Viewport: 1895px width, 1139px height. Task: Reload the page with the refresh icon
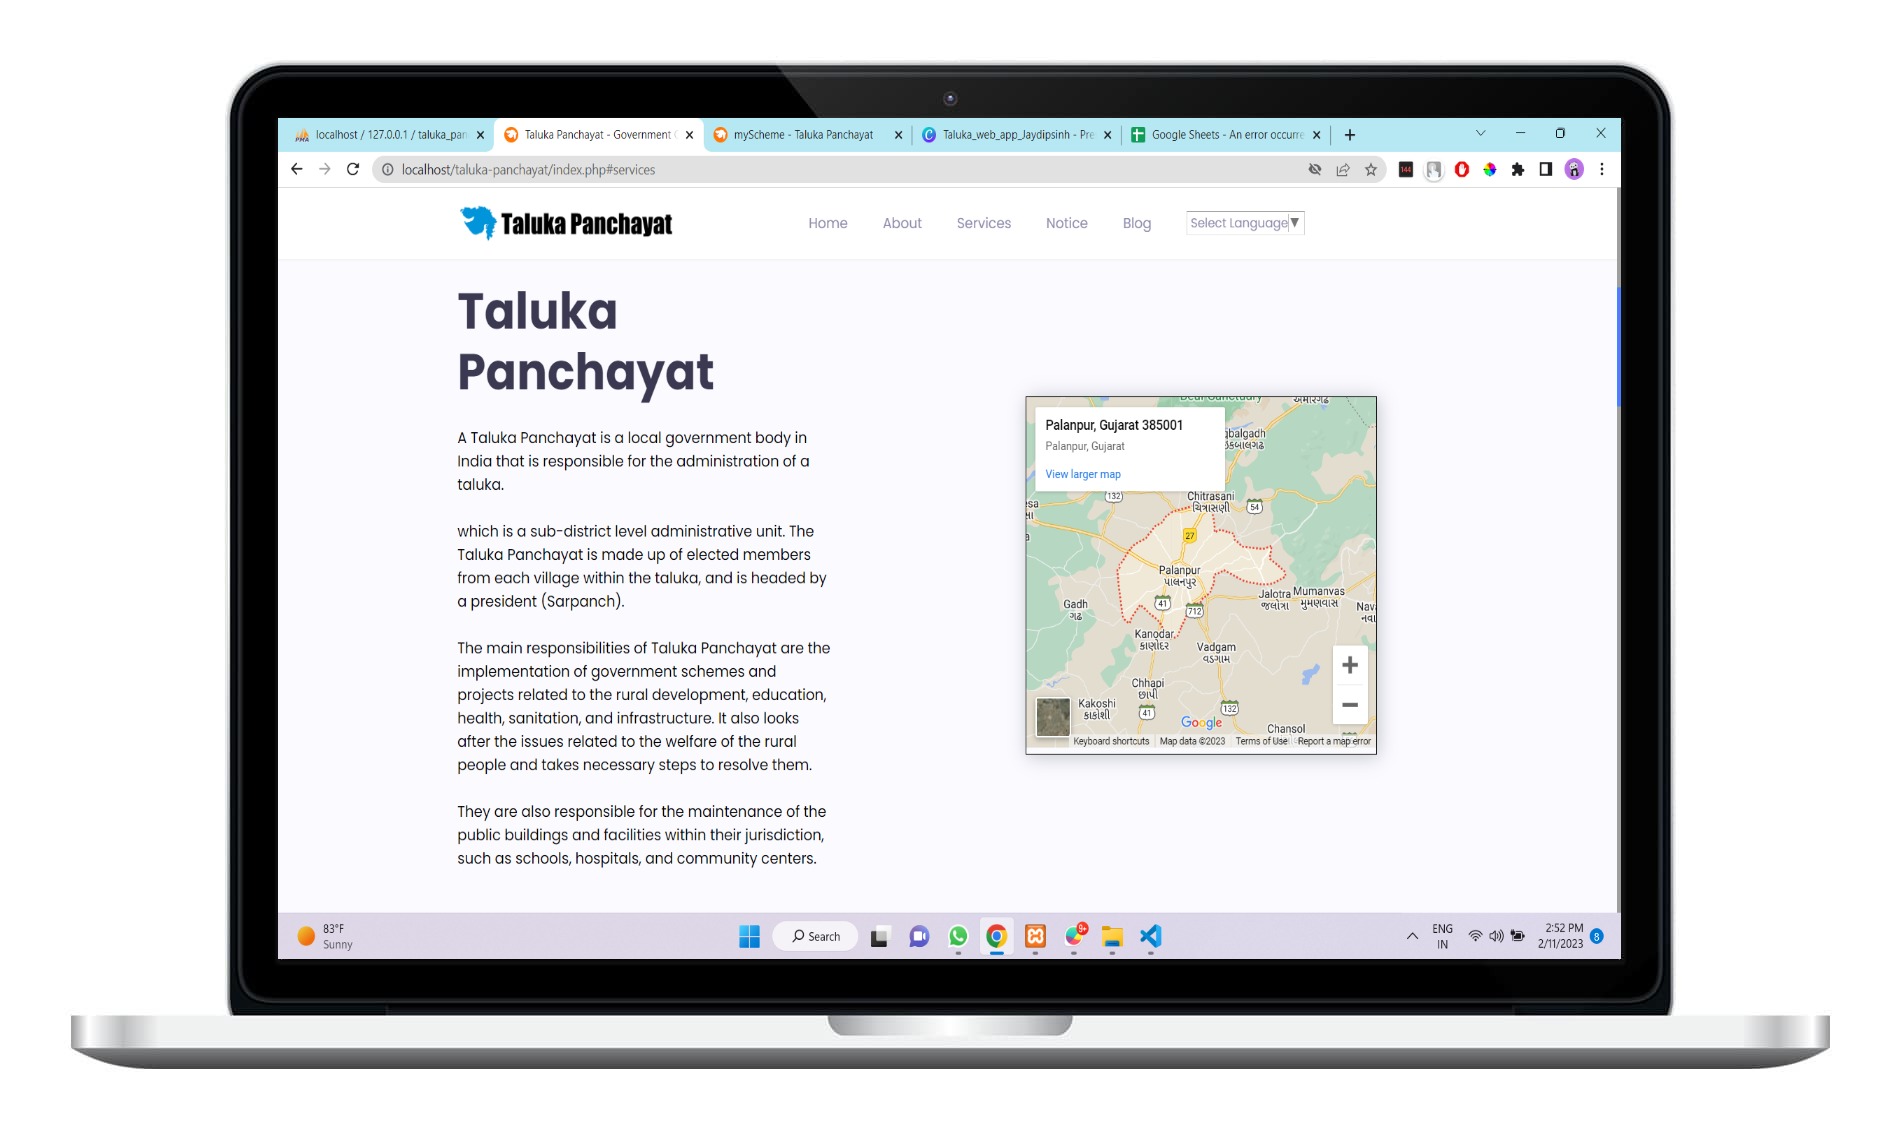(353, 170)
